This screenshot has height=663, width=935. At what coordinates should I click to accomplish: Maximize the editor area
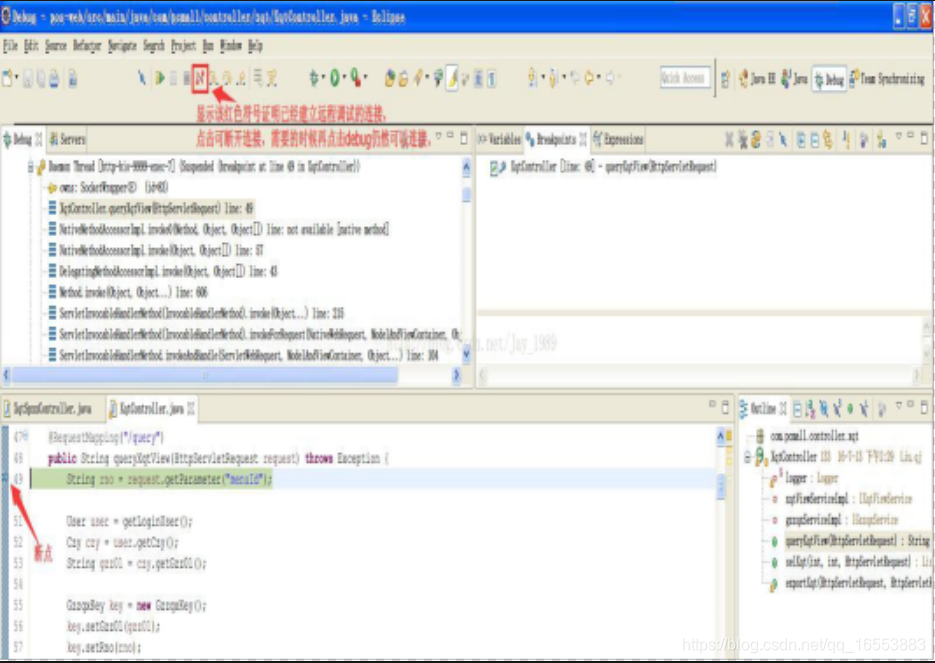tap(725, 407)
